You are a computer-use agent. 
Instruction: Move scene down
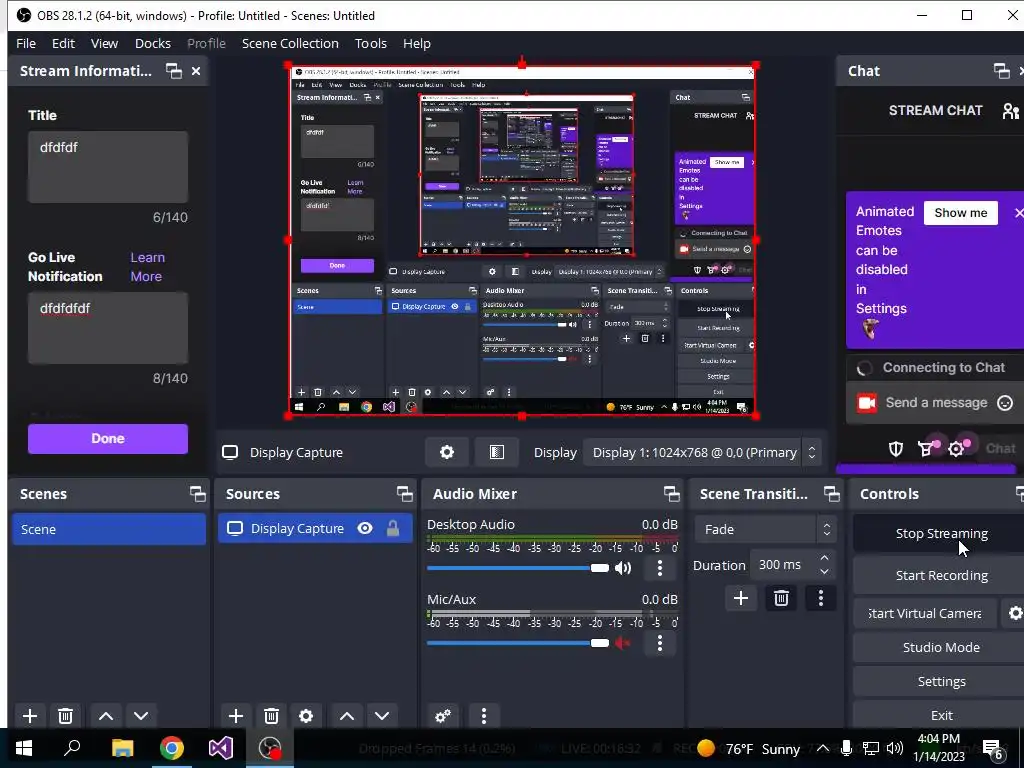click(141, 716)
